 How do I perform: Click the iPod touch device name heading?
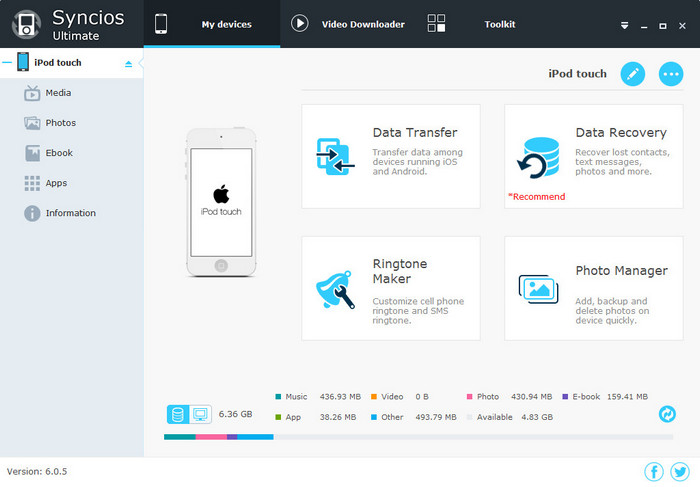coord(577,74)
